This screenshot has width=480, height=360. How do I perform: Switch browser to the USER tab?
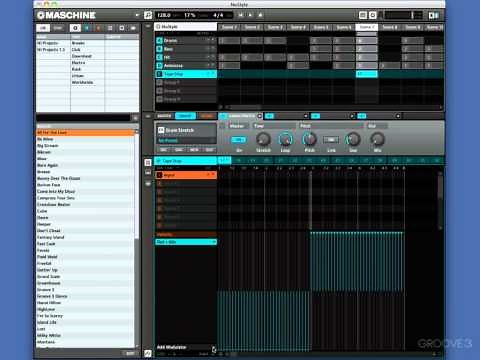tap(58, 28)
